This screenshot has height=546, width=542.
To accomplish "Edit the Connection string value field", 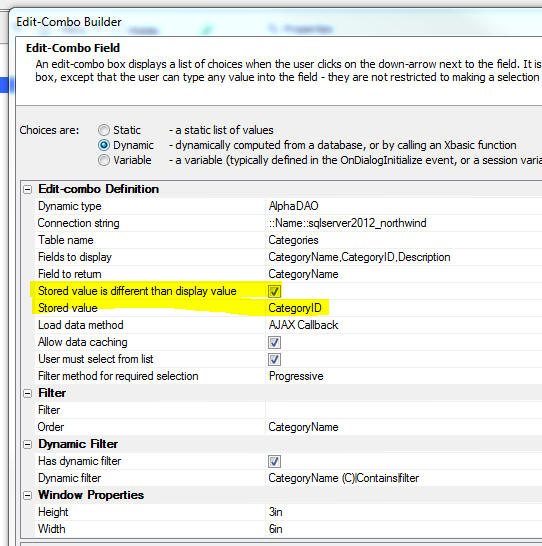I will [404, 223].
